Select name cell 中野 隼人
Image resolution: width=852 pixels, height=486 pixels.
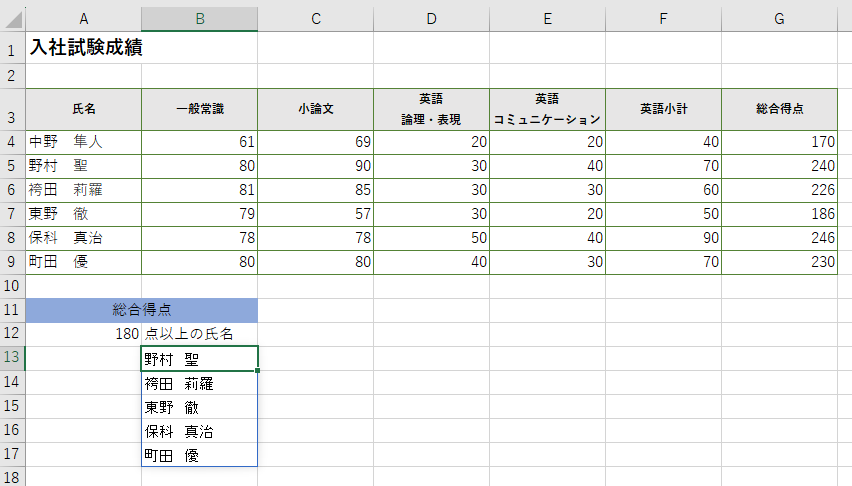click(x=83, y=142)
